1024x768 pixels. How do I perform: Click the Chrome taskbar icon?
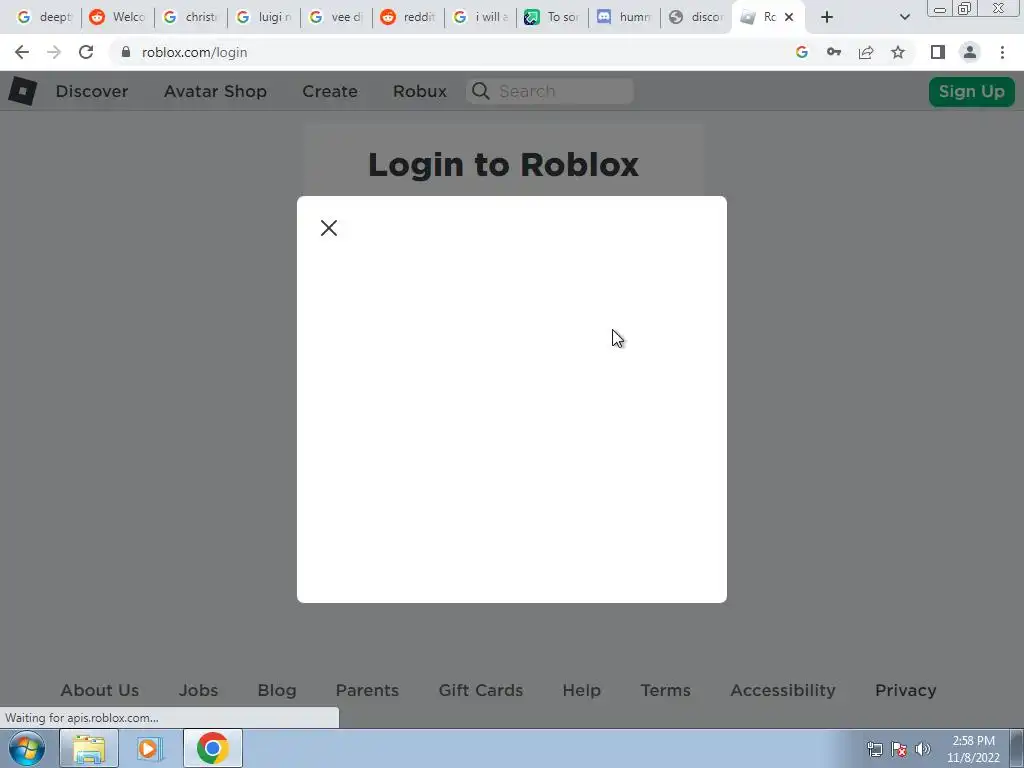click(x=212, y=748)
